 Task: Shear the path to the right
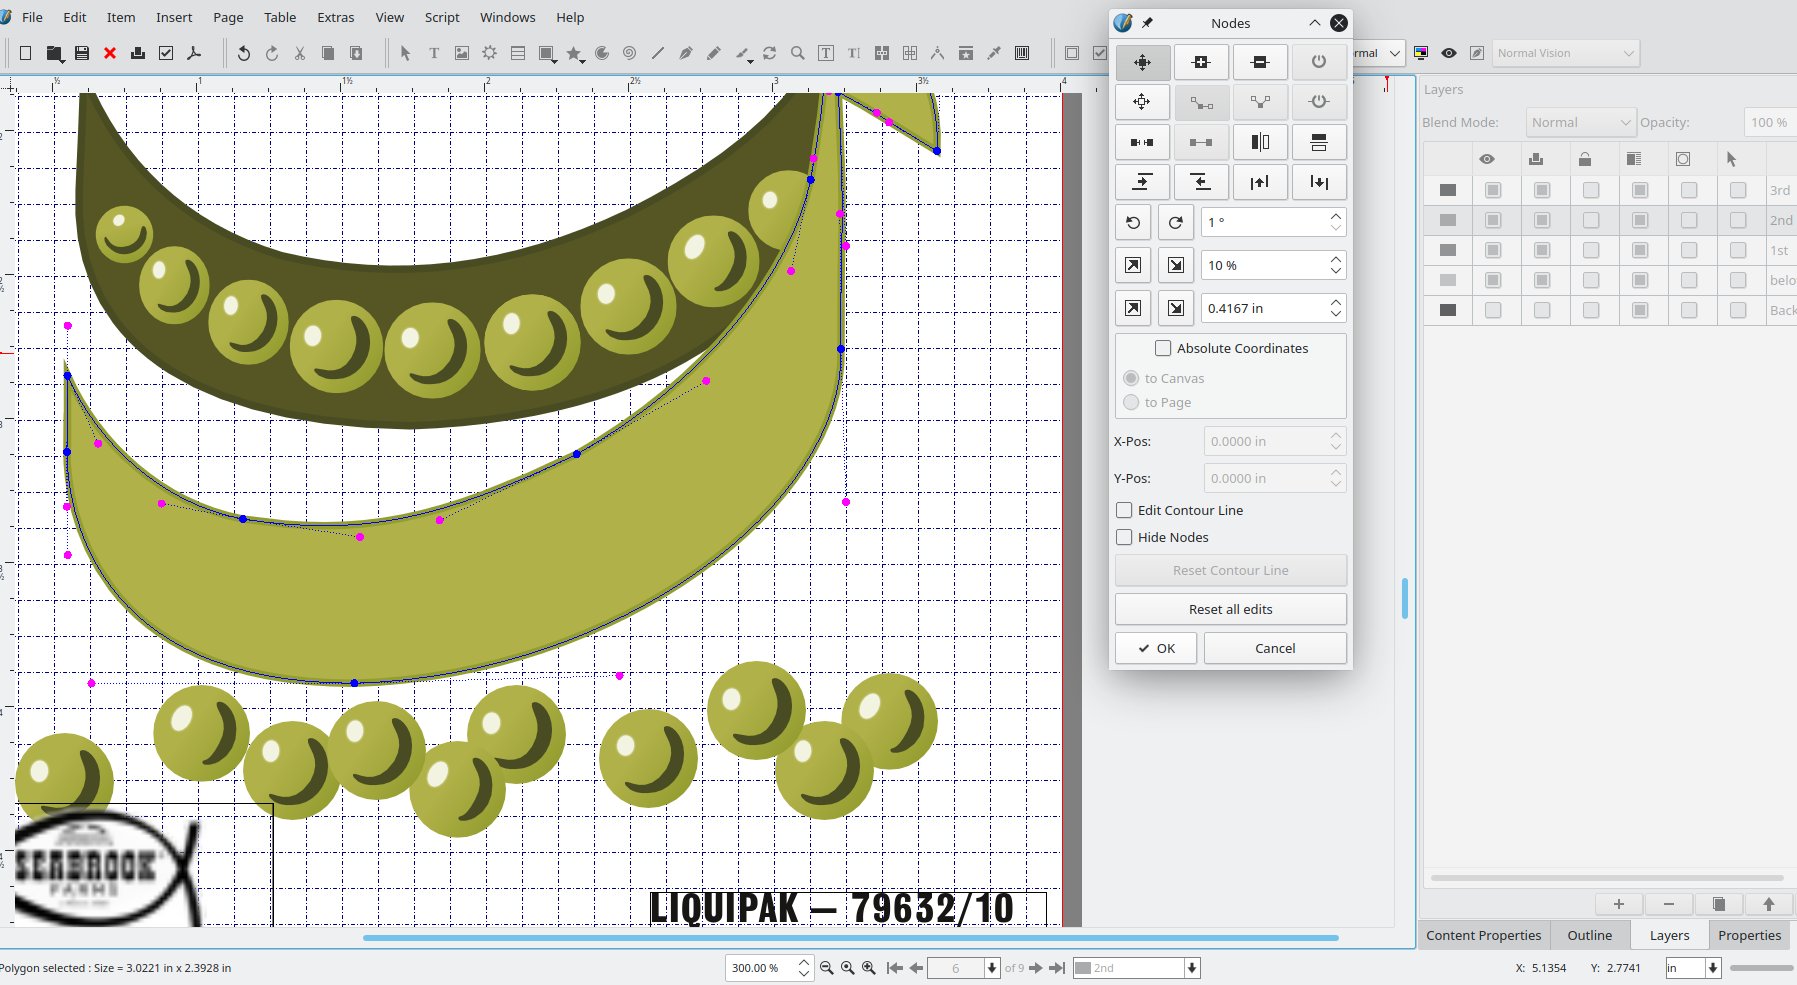tap(1142, 182)
